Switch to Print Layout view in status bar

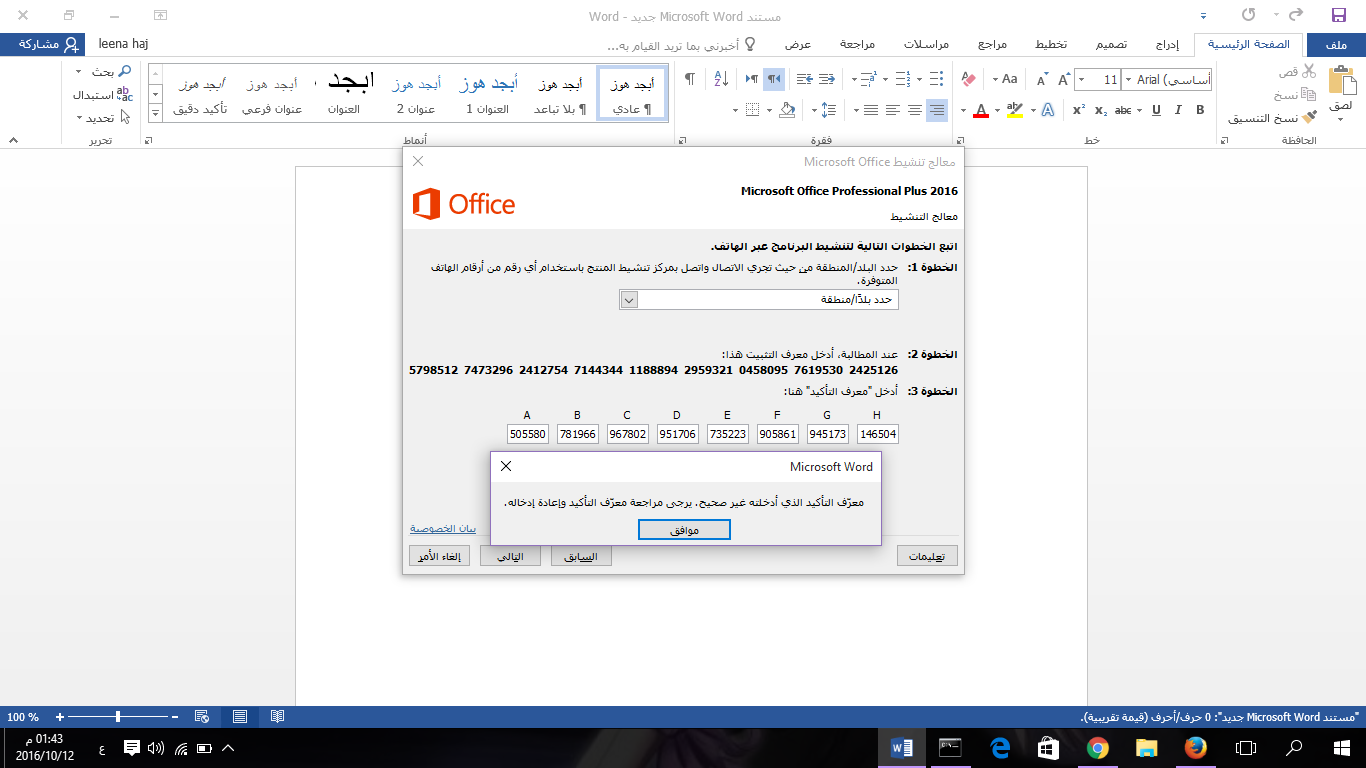(240, 716)
